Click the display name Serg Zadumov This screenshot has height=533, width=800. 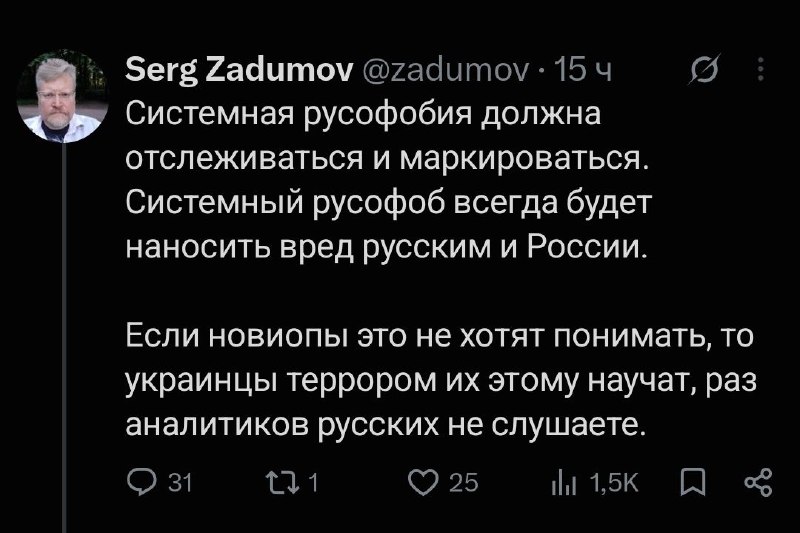click(239, 69)
